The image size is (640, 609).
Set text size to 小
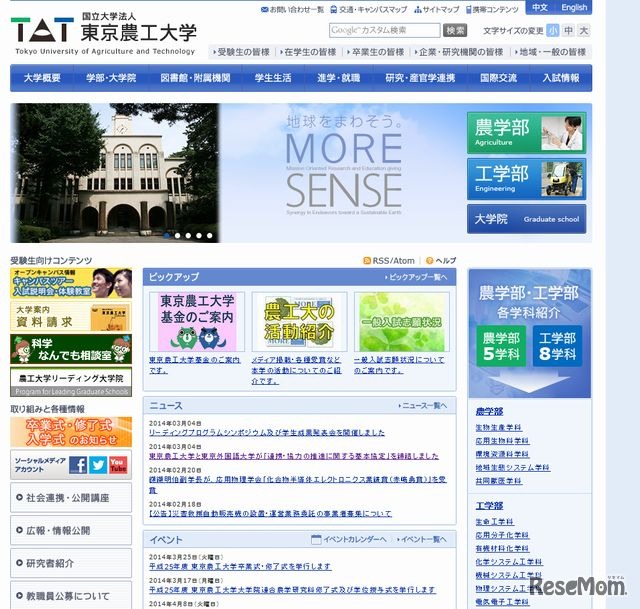pos(553,30)
